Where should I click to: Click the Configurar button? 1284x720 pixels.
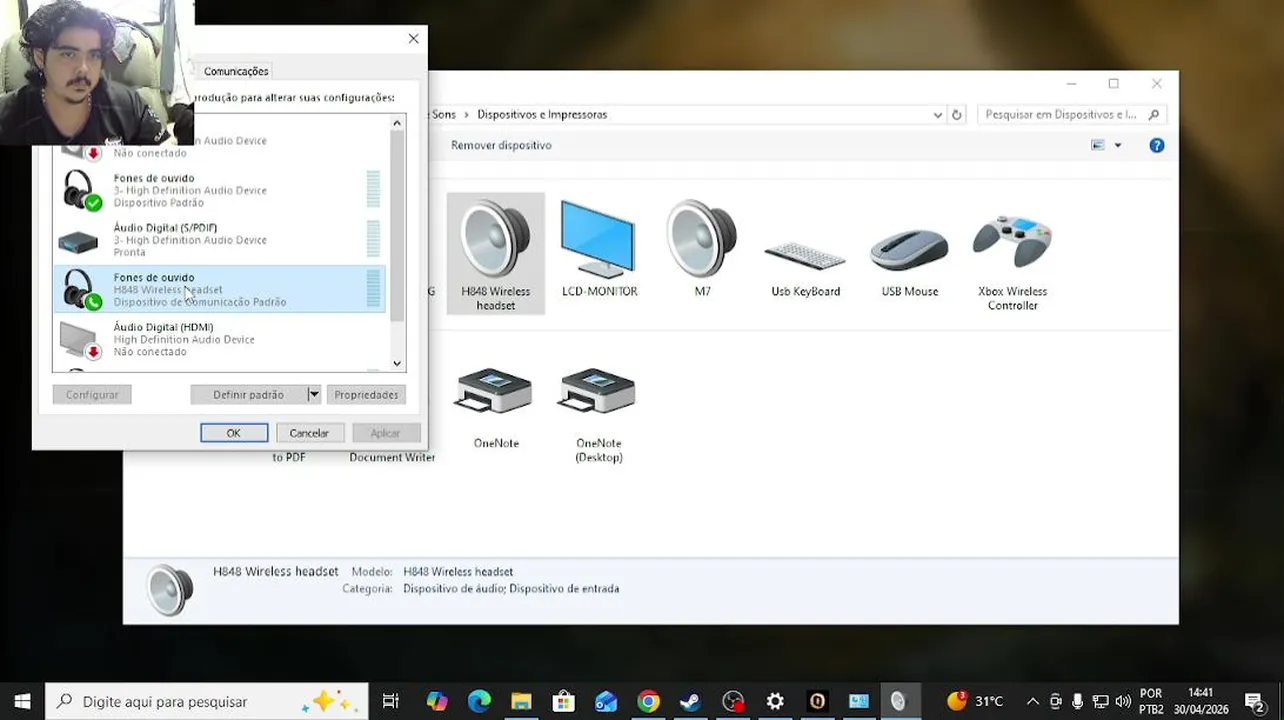coord(92,394)
